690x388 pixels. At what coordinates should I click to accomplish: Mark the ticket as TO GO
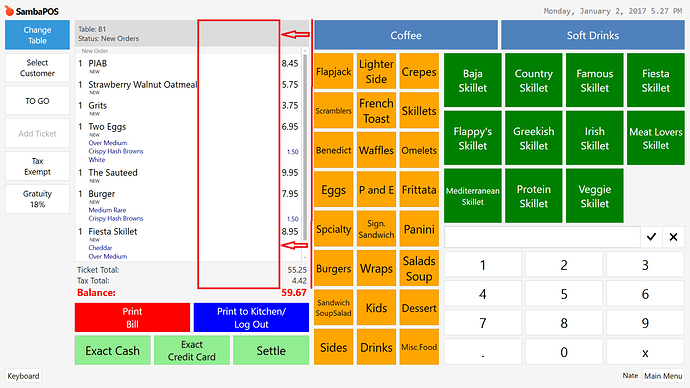point(37,101)
